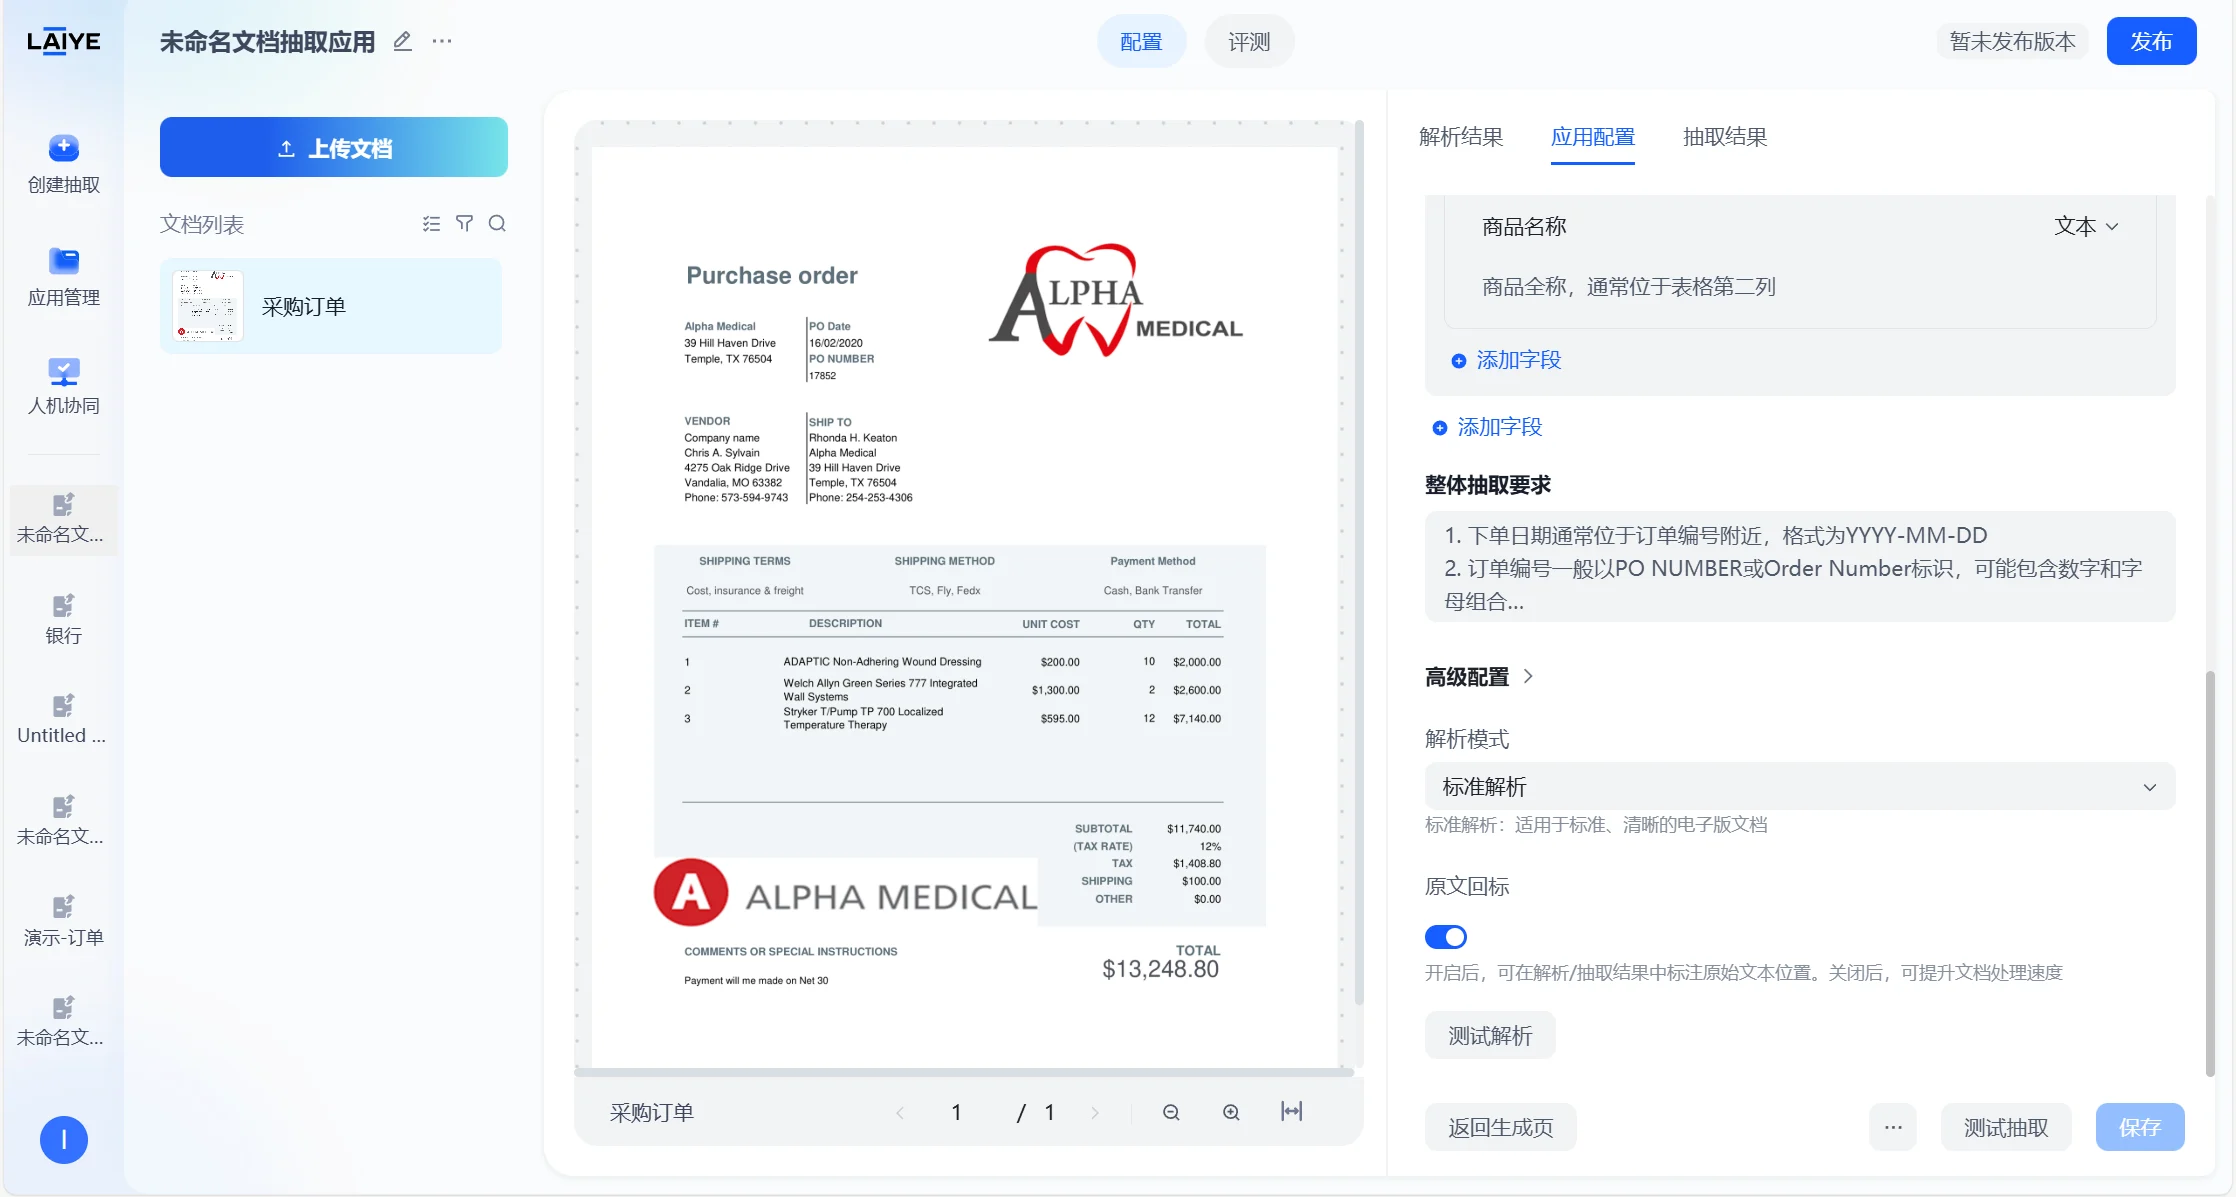Toggle the 原文回标 switch
Viewport: 2236px width, 1197px height.
click(1446, 937)
